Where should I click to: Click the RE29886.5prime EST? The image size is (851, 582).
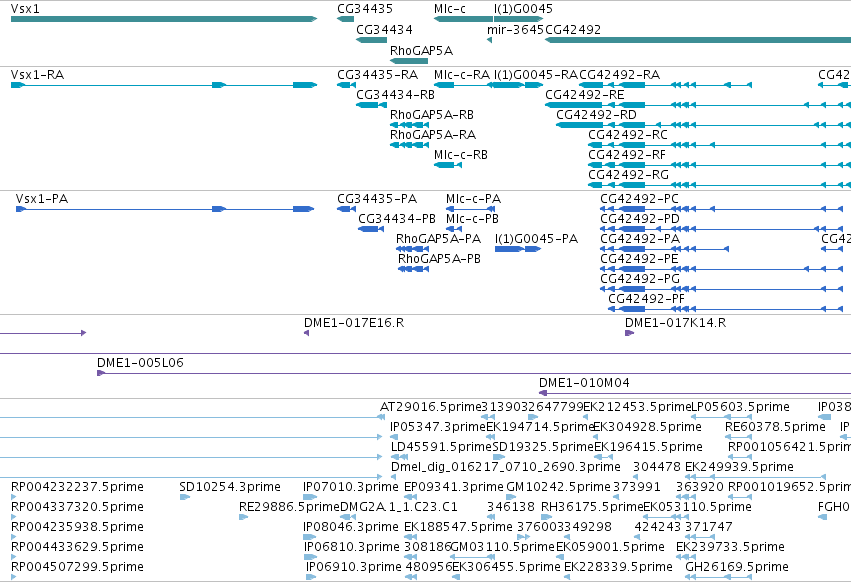(x=243, y=517)
